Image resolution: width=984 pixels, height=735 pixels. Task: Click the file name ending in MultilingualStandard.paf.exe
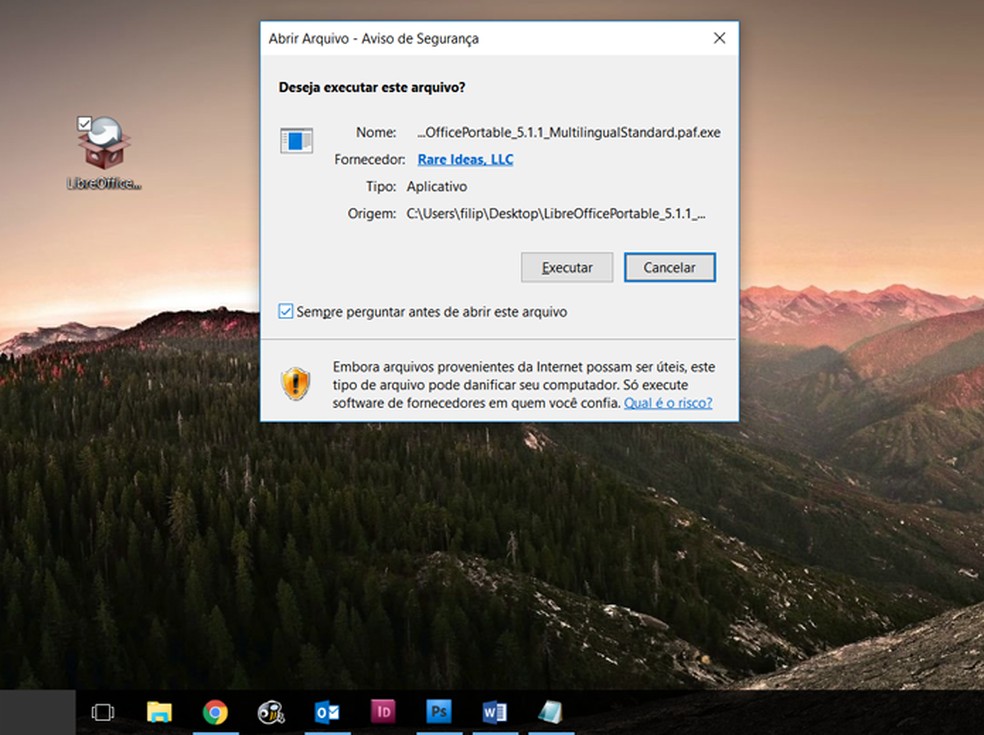point(569,132)
